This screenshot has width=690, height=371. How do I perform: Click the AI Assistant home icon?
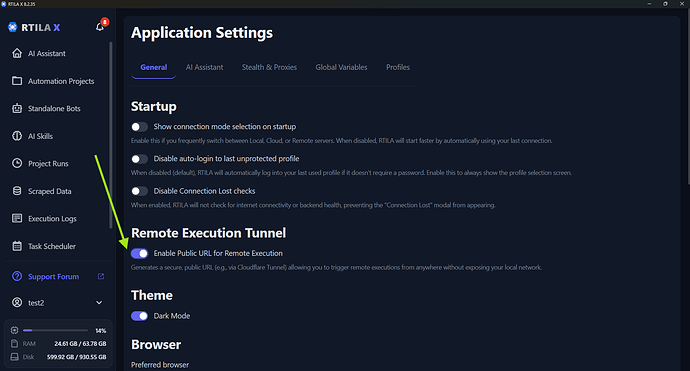[17, 53]
